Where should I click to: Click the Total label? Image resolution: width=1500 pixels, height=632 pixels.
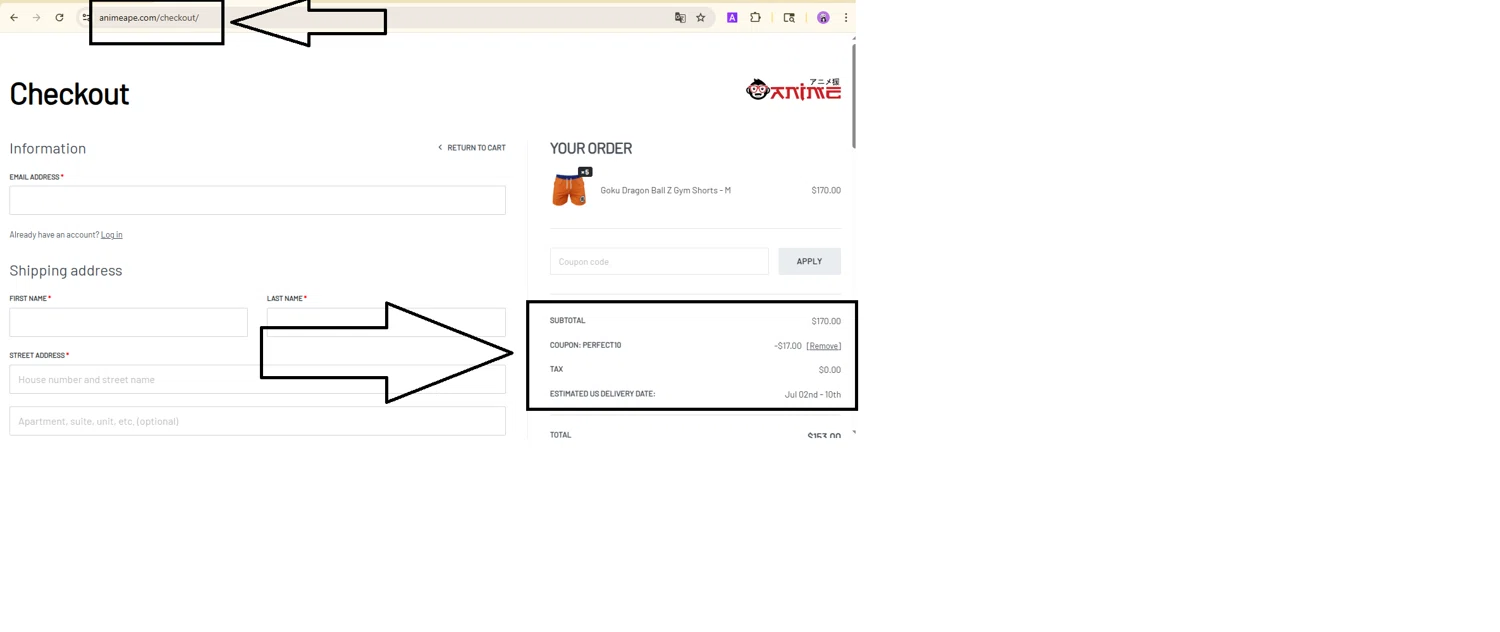coord(560,435)
